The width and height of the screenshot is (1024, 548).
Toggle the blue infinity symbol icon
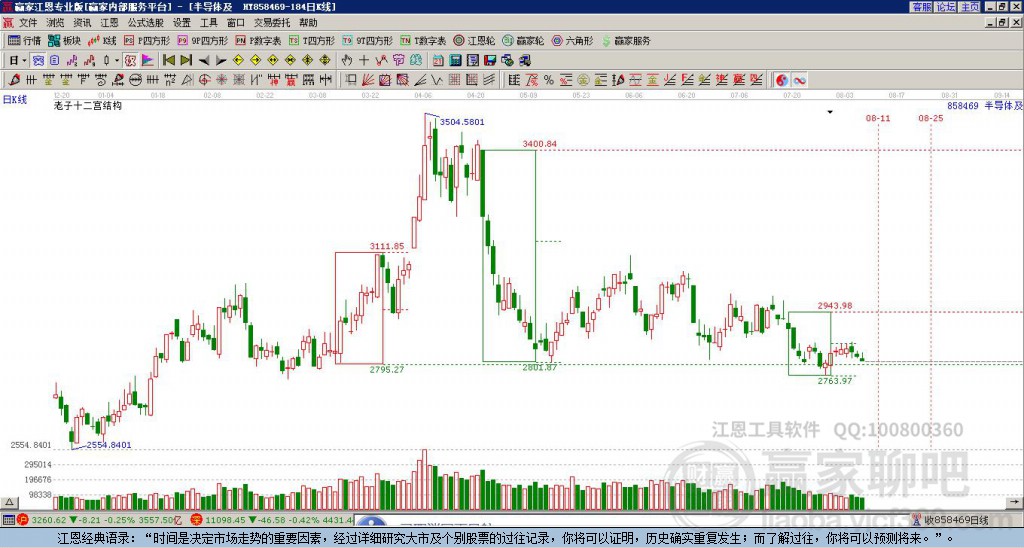coord(799,80)
